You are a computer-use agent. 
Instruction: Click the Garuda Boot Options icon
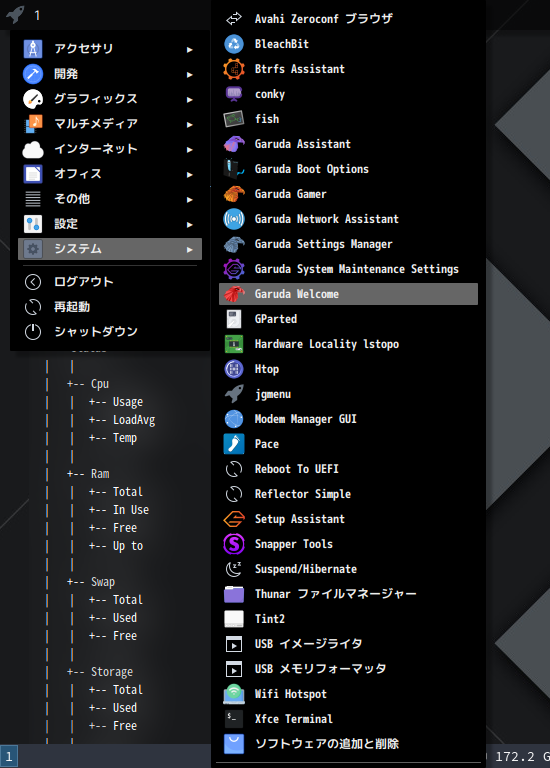[234, 168]
